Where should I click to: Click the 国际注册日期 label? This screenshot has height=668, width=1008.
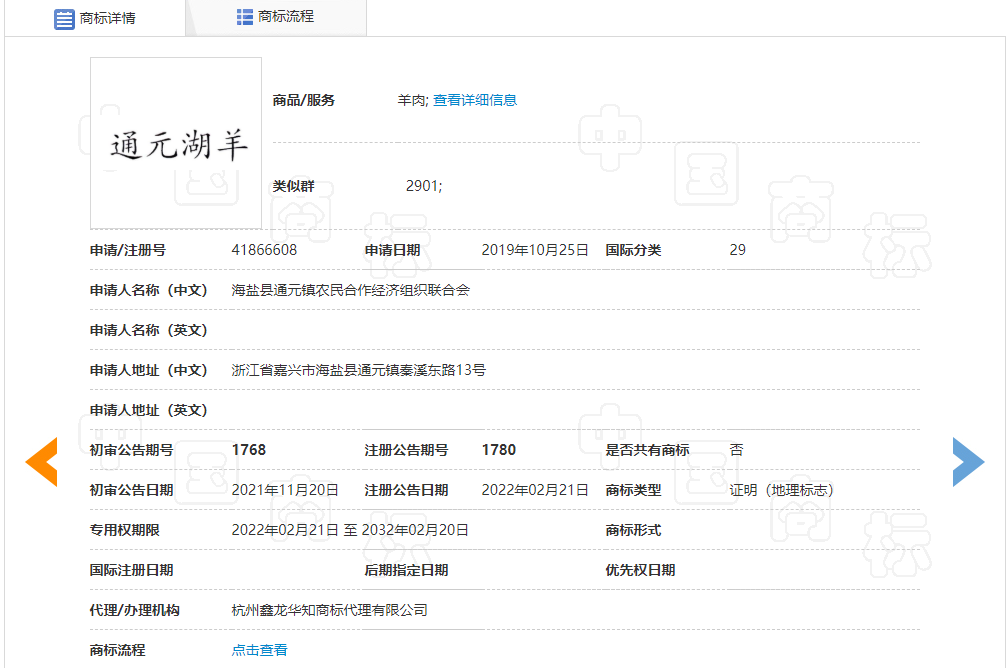tap(131, 570)
